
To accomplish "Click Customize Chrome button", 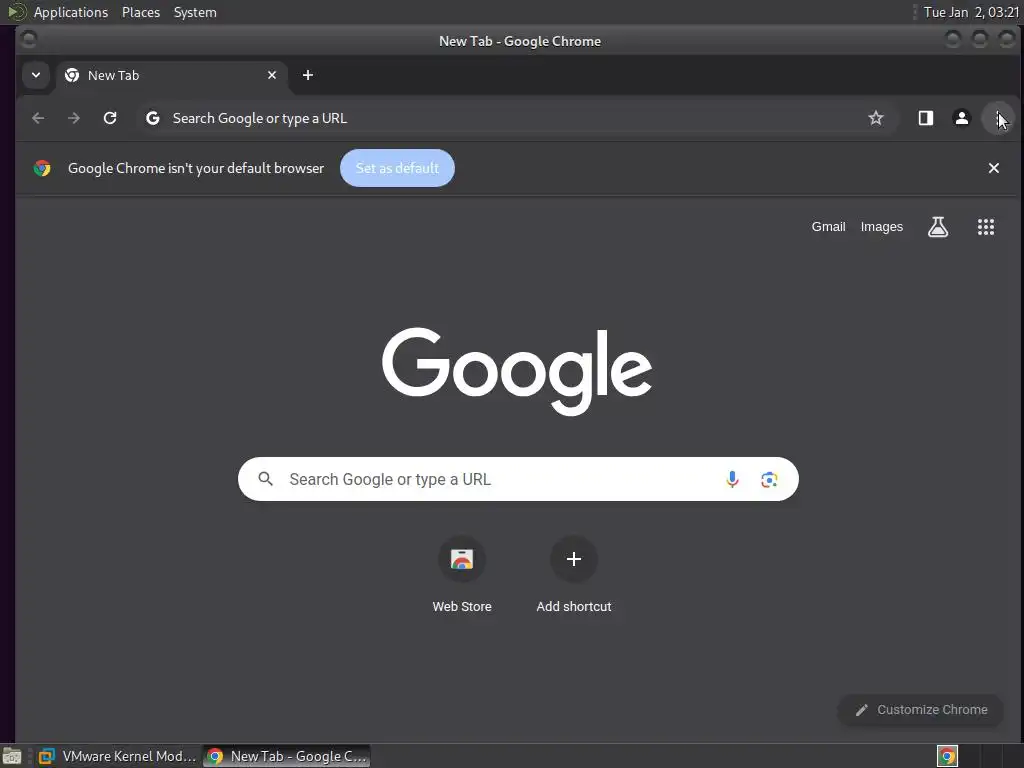I will click(921, 710).
